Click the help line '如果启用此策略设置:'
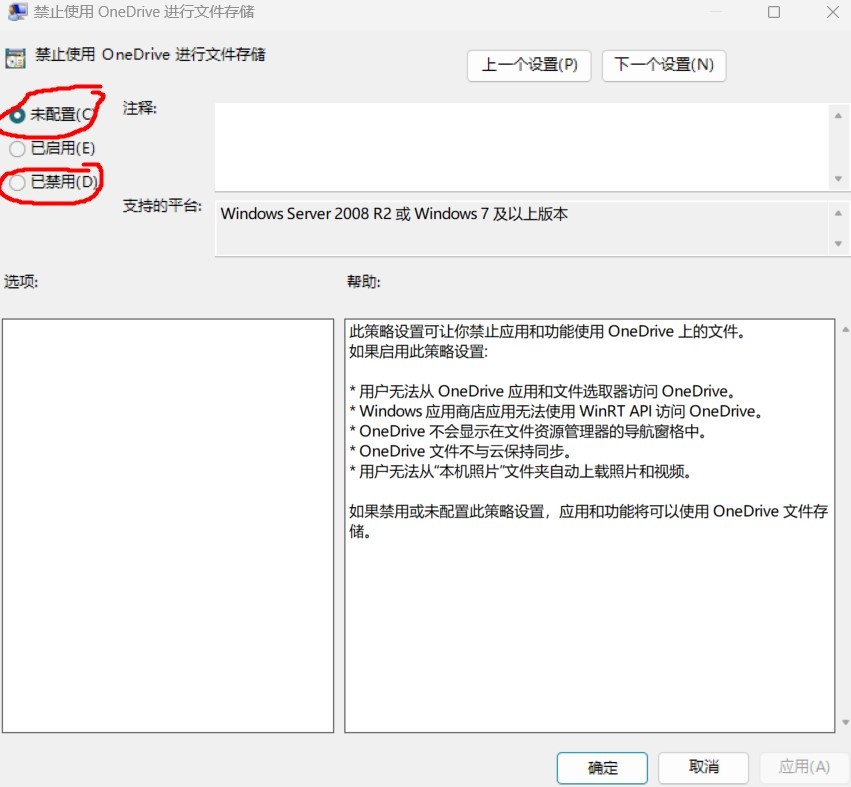The height and width of the screenshot is (787, 851). 418,352
